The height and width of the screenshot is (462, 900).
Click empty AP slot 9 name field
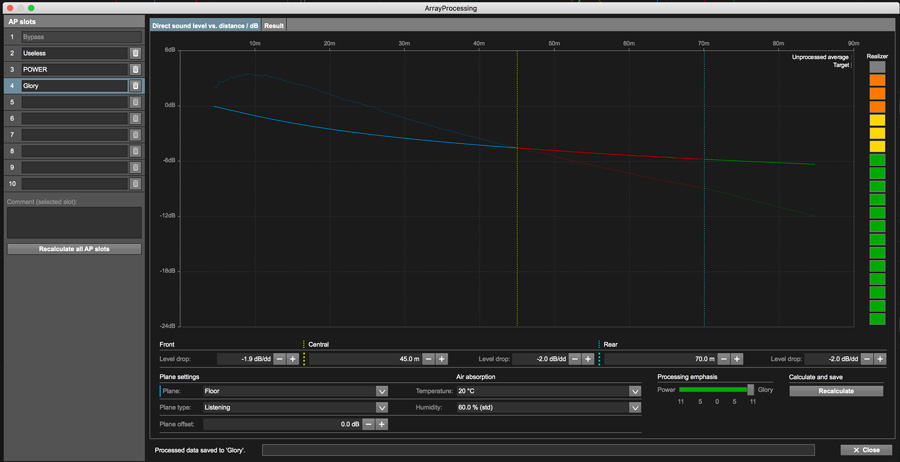(74, 168)
